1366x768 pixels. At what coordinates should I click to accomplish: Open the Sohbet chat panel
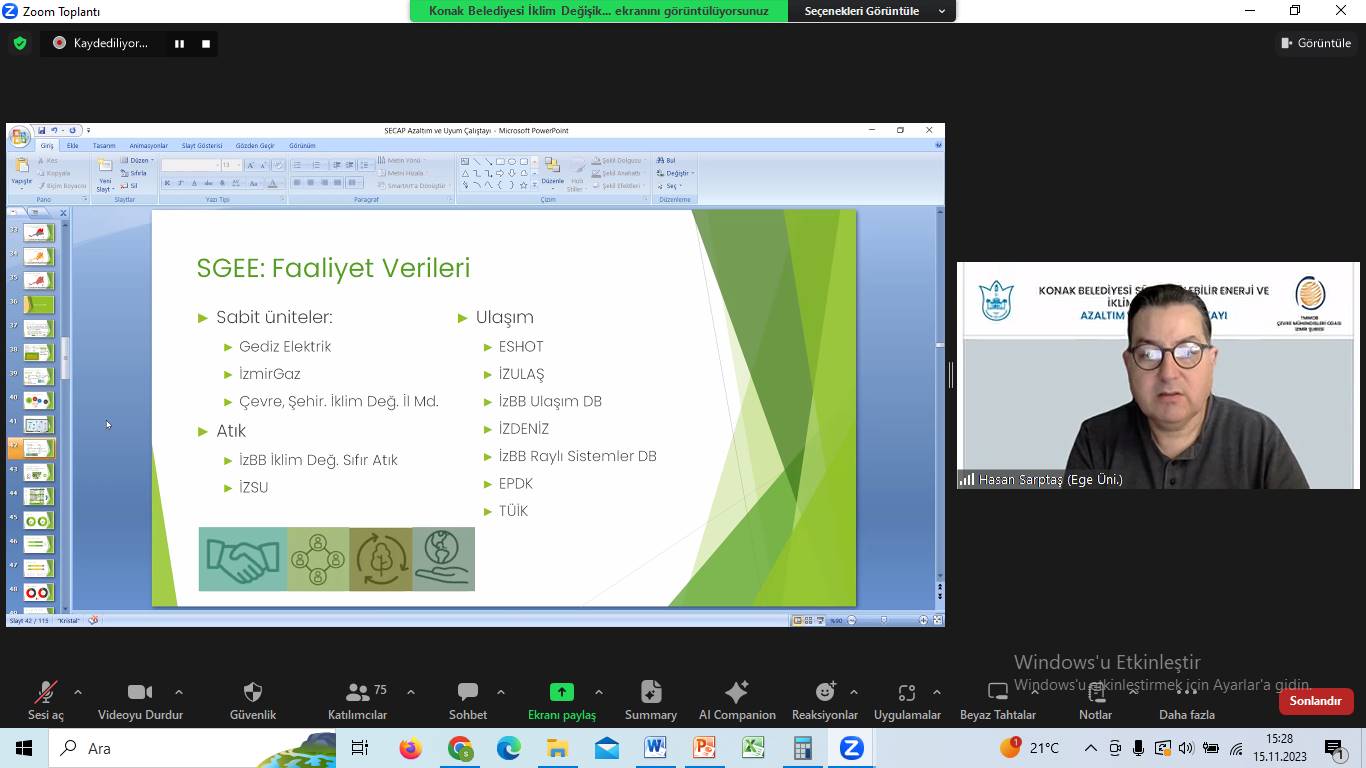click(x=467, y=700)
